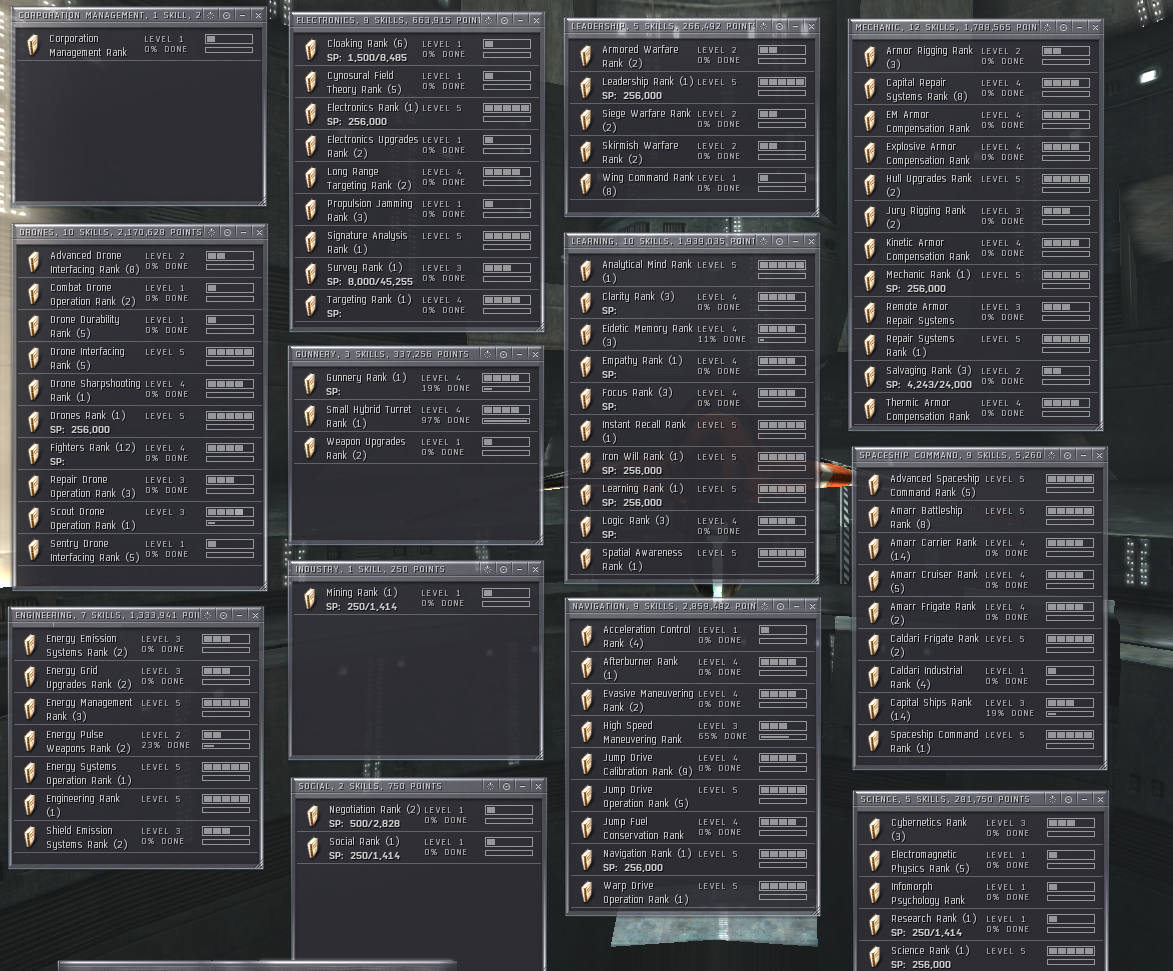Select the Drone Sharpshooting Rank (1) skill

(x=140, y=390)
